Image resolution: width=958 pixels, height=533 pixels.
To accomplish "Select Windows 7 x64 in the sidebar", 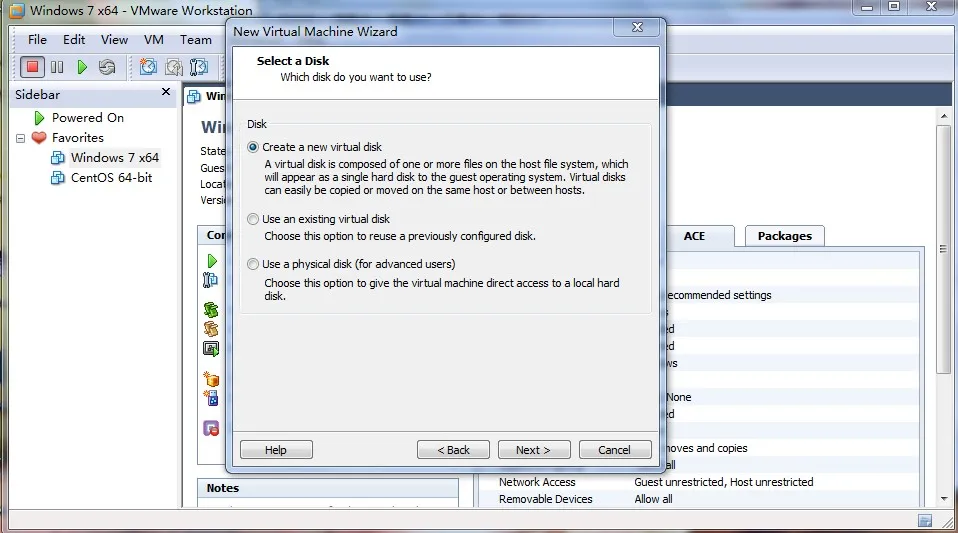I will click(x=115, y=158).
